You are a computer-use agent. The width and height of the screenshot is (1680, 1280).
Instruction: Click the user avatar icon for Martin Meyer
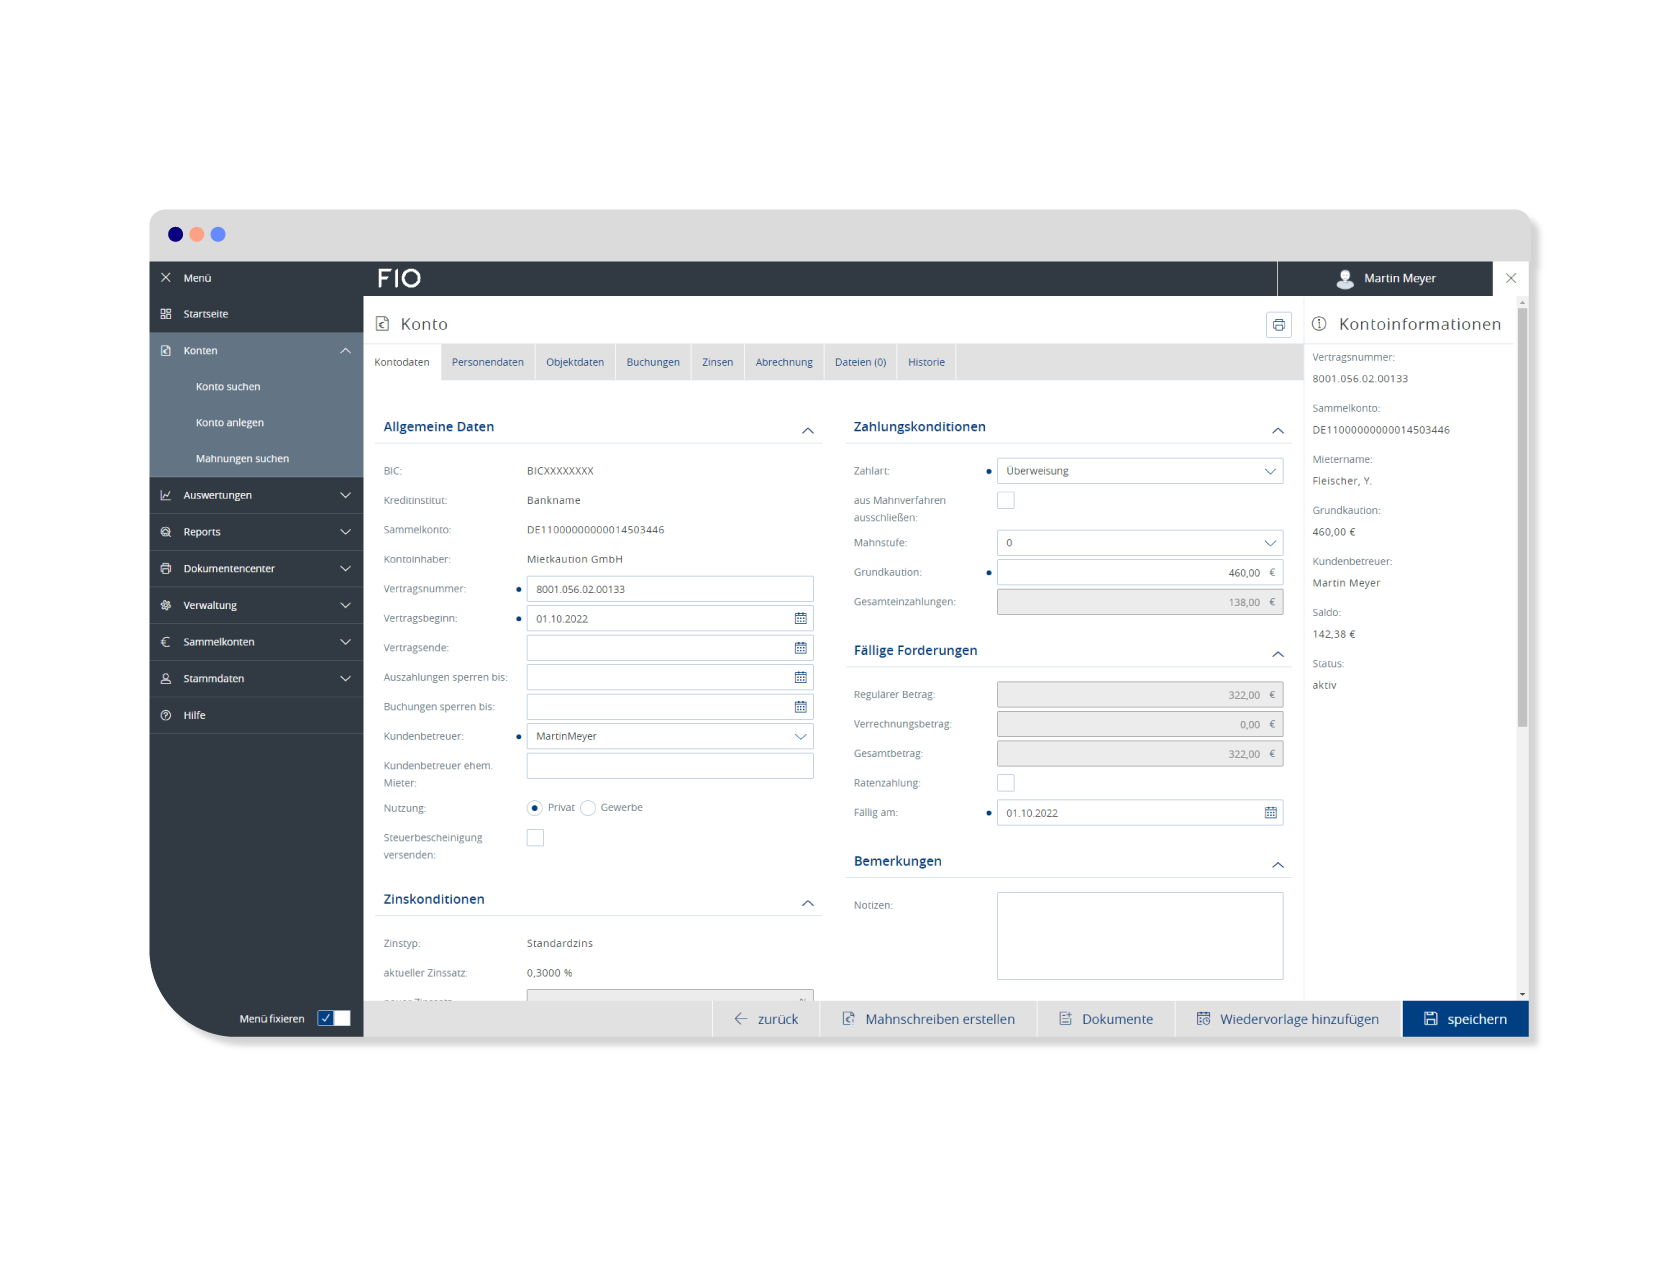1345,279
